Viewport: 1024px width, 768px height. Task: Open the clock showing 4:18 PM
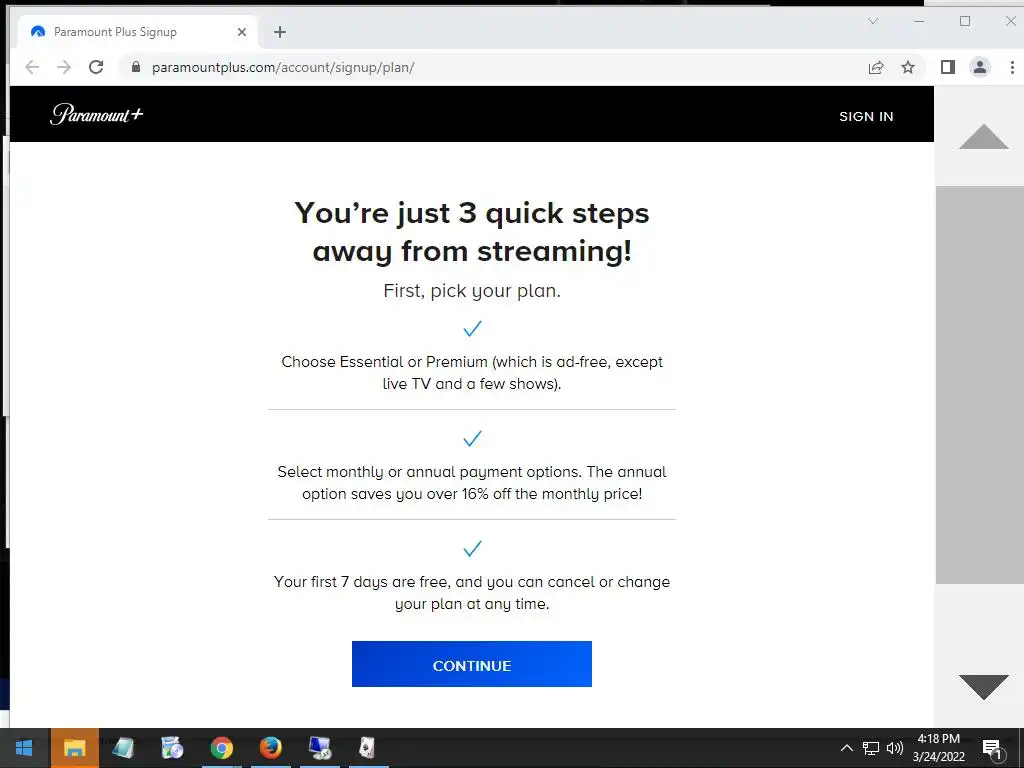938,748
